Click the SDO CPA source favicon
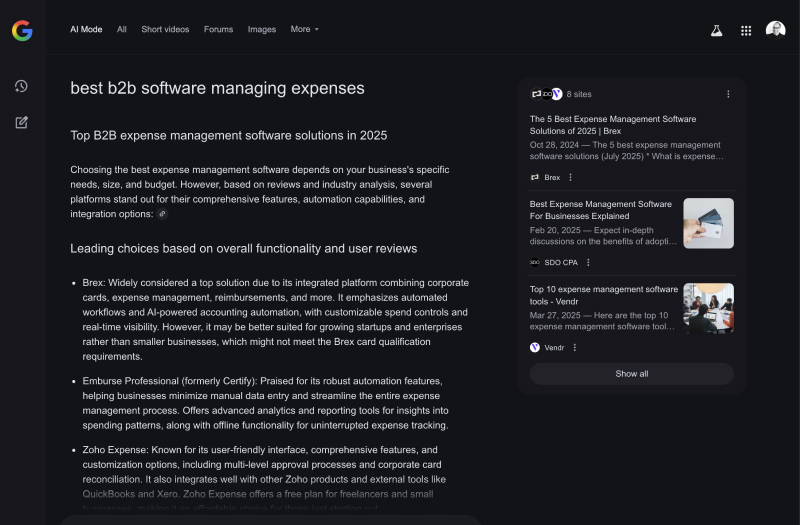 coord(535,262)
